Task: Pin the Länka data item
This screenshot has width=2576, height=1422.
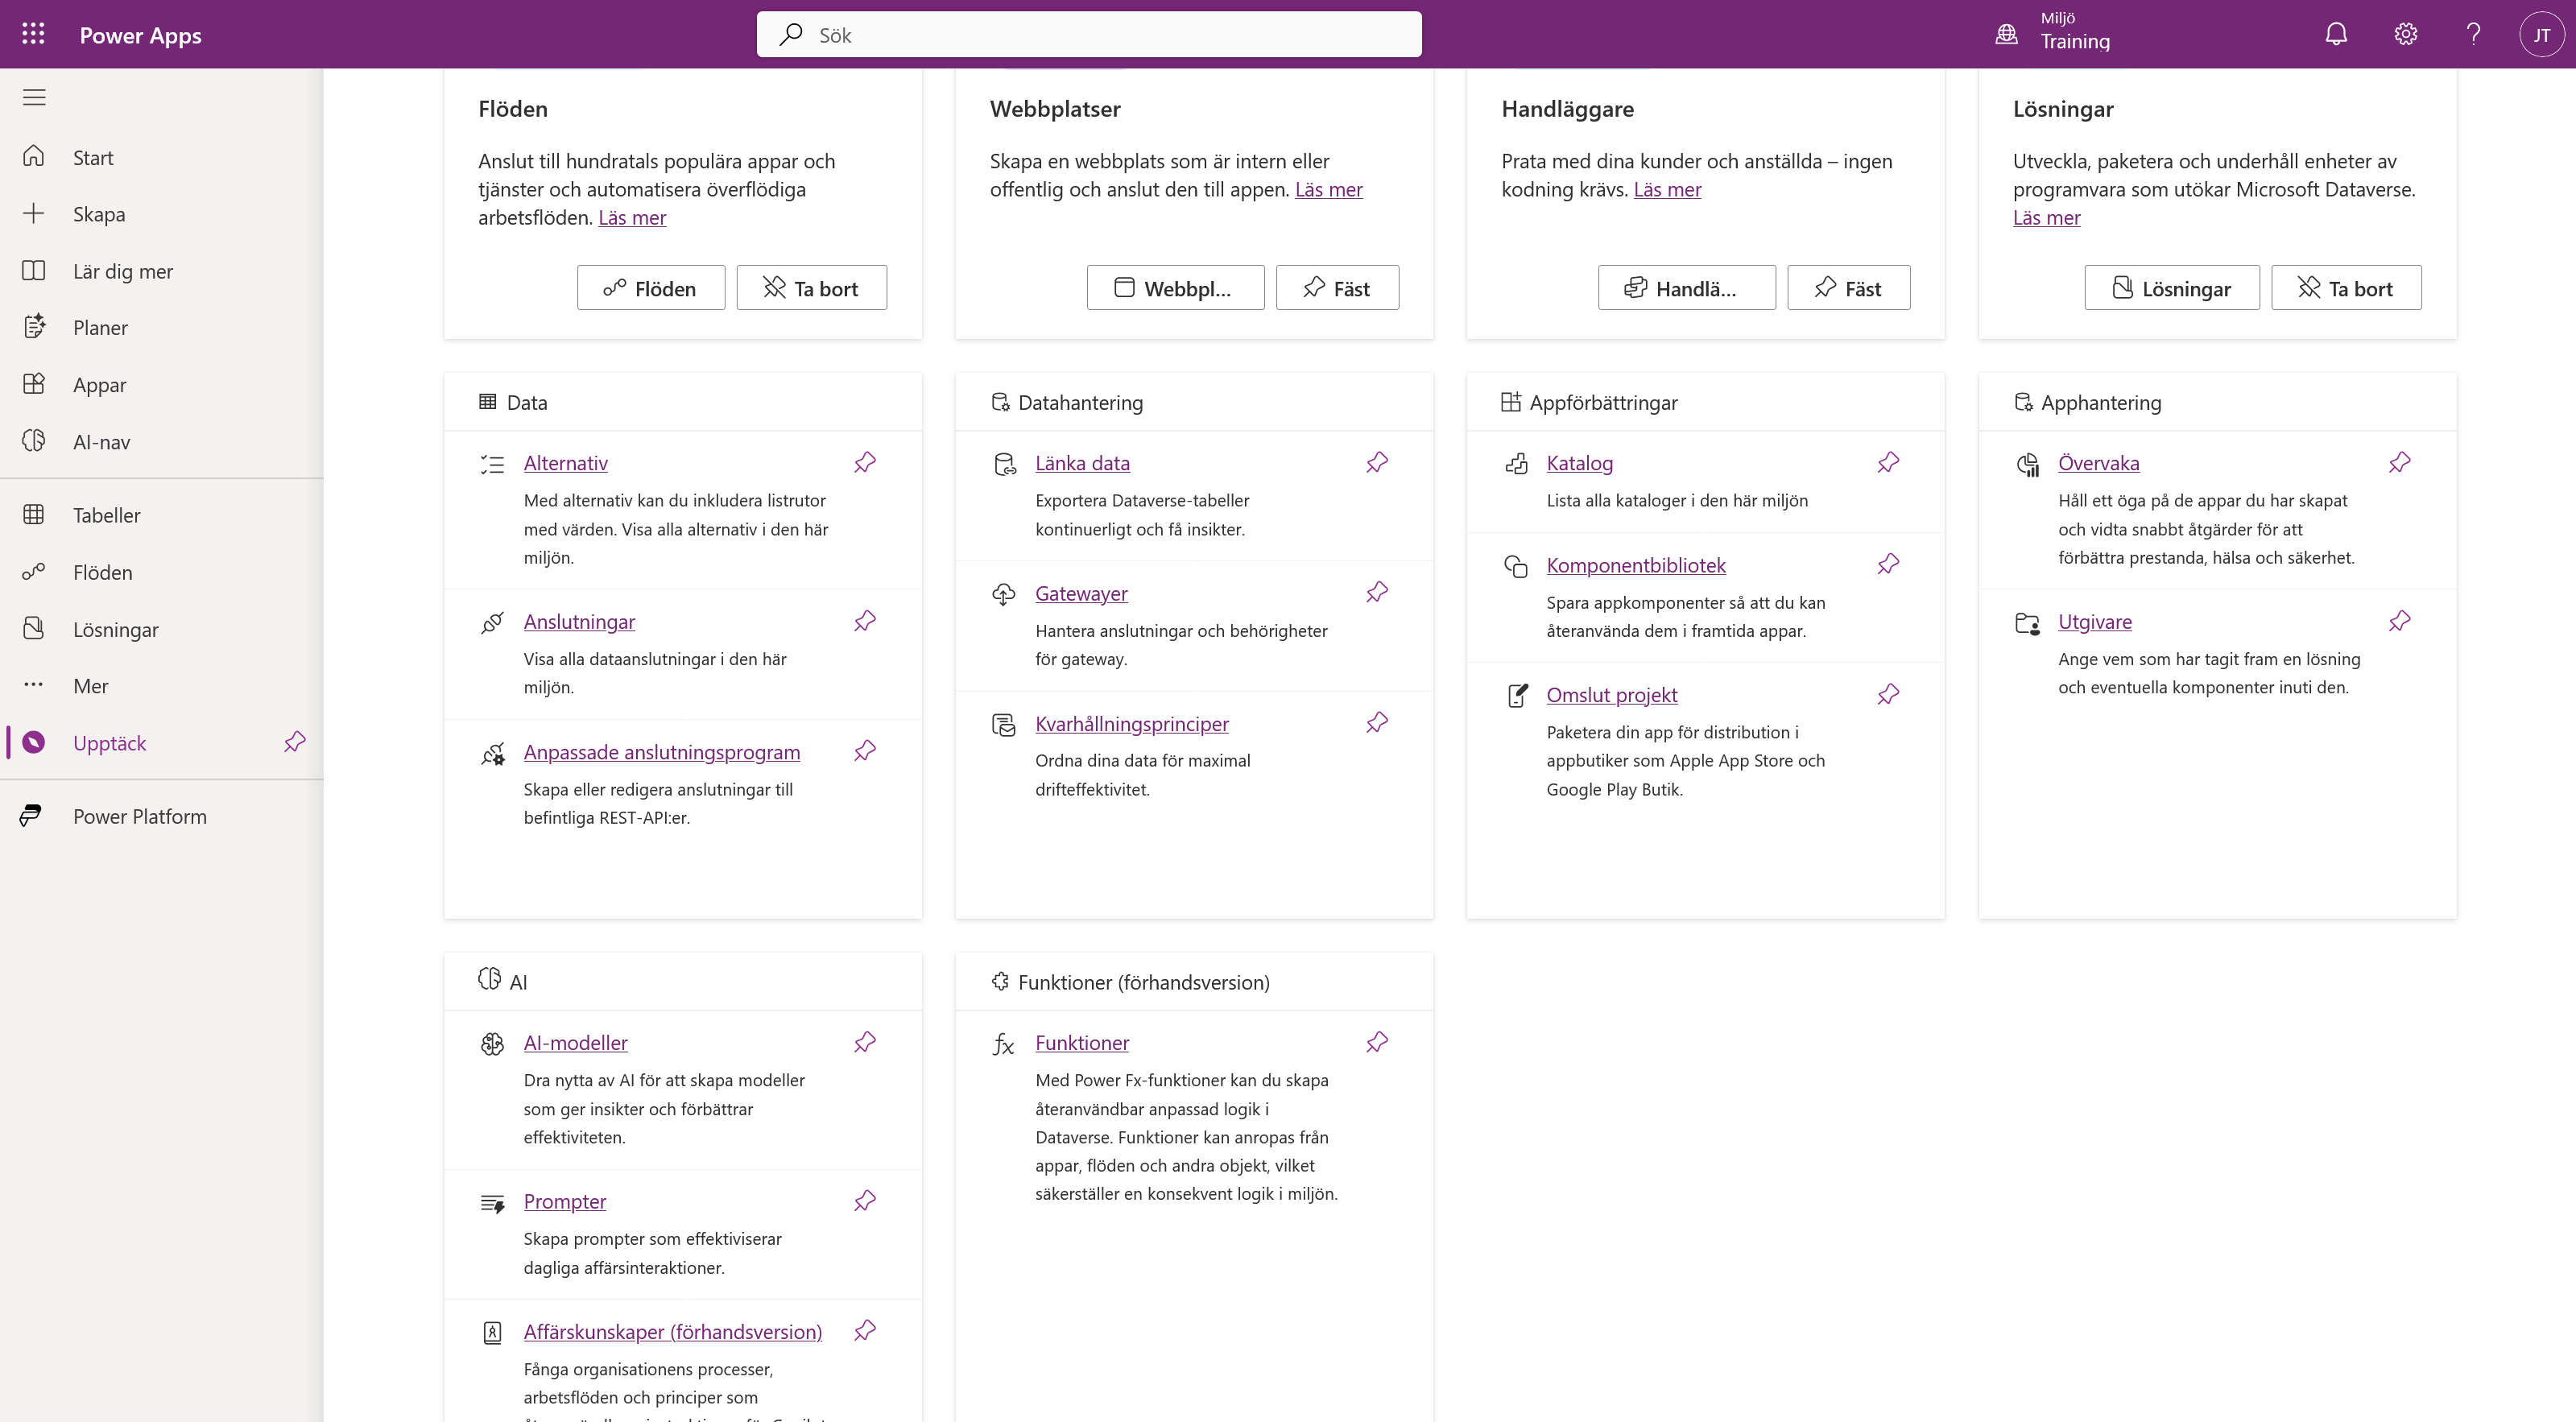Action: [1377, 462]
